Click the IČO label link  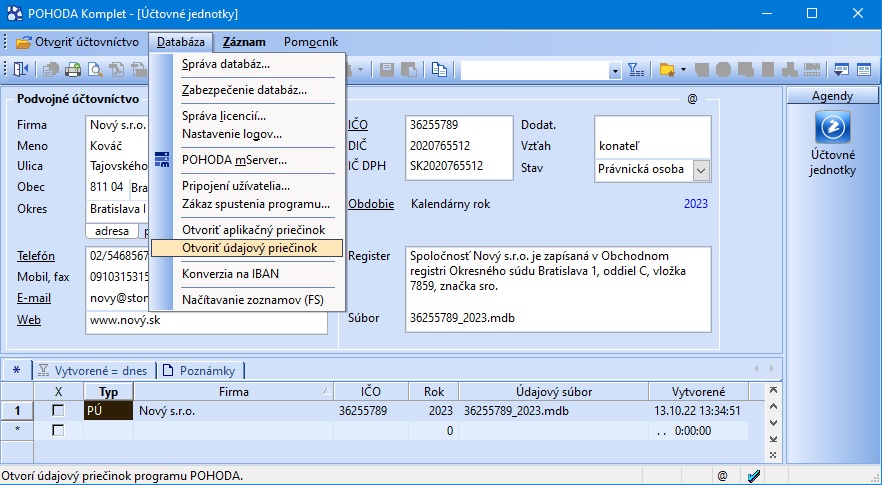pos(358,125)
